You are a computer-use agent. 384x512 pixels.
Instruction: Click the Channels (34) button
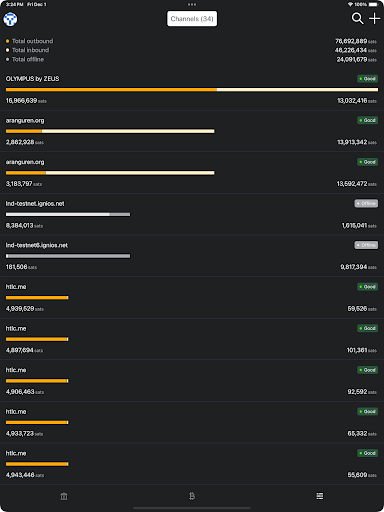click(x=192, y=19)
